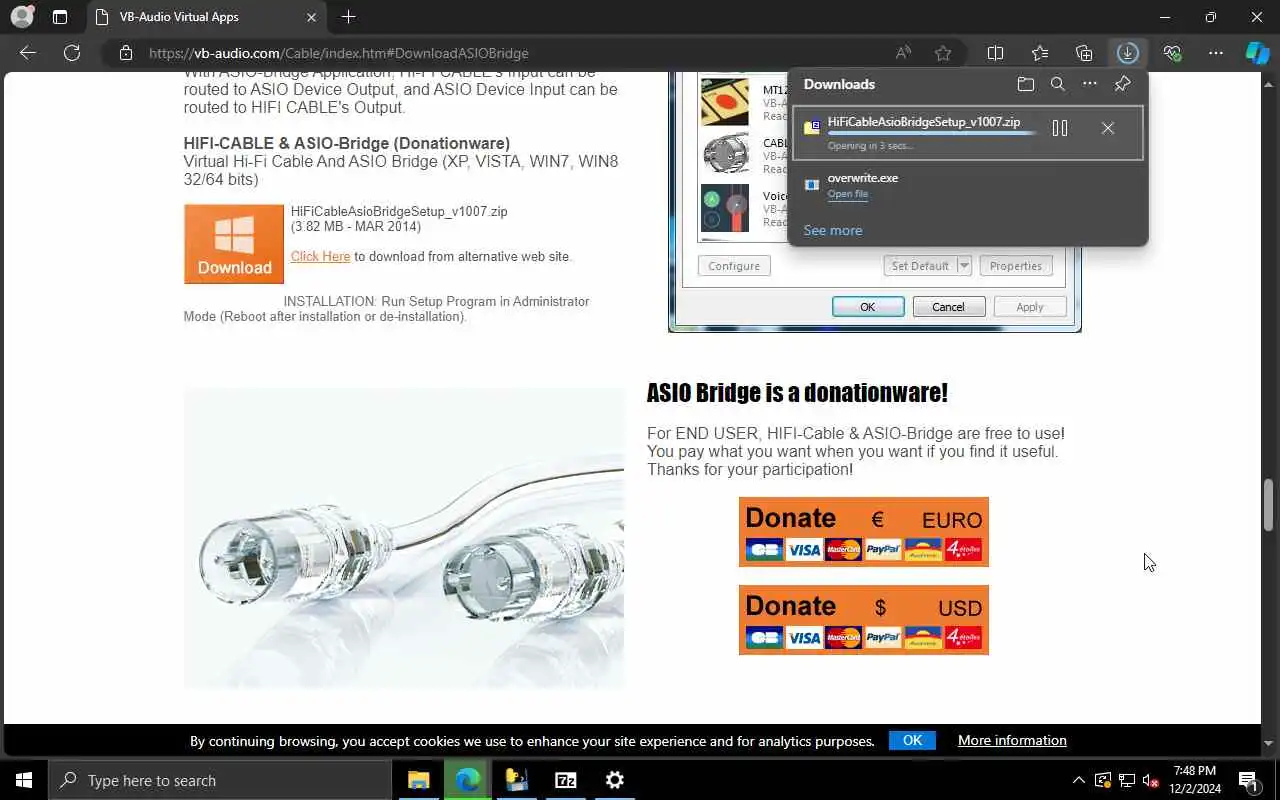The width and height of the screenshot is (1280, 800).
Task: Open the tab actions menu icon
Action: click(60, 17)
